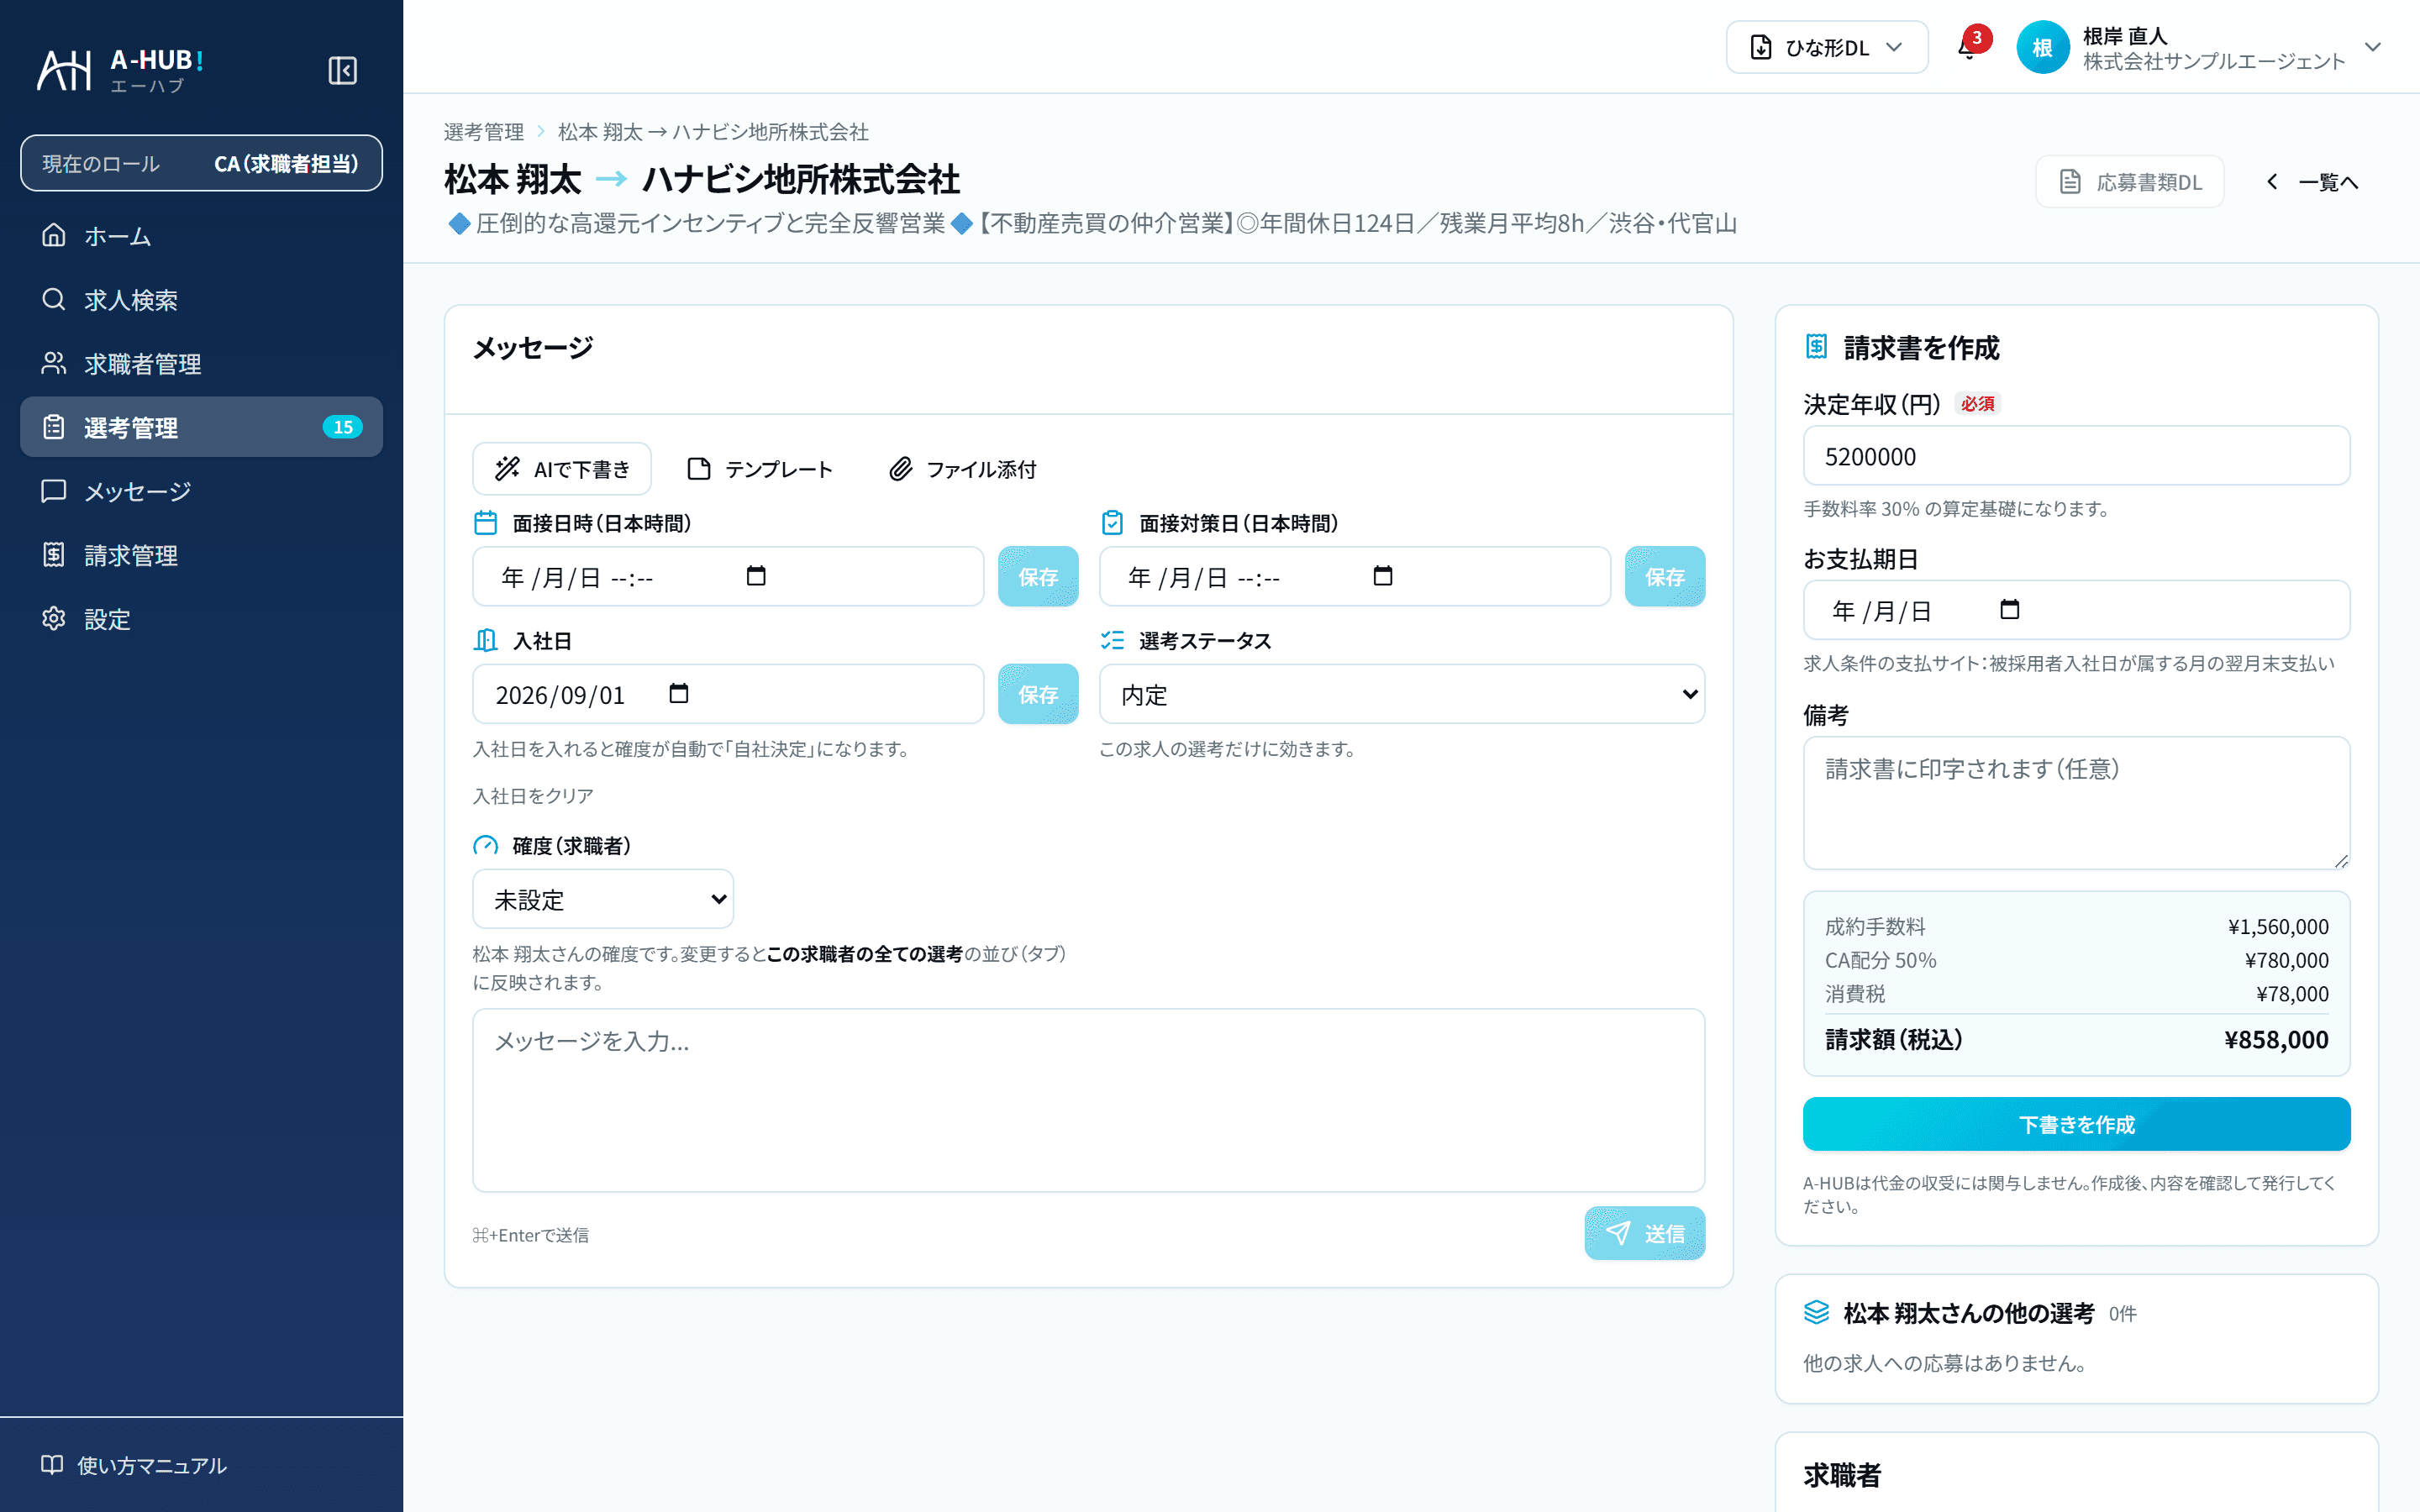Screen dimensions: 2420x1512
Task: Click 入社日をクリア link
Action: click(x=533, y=796)
